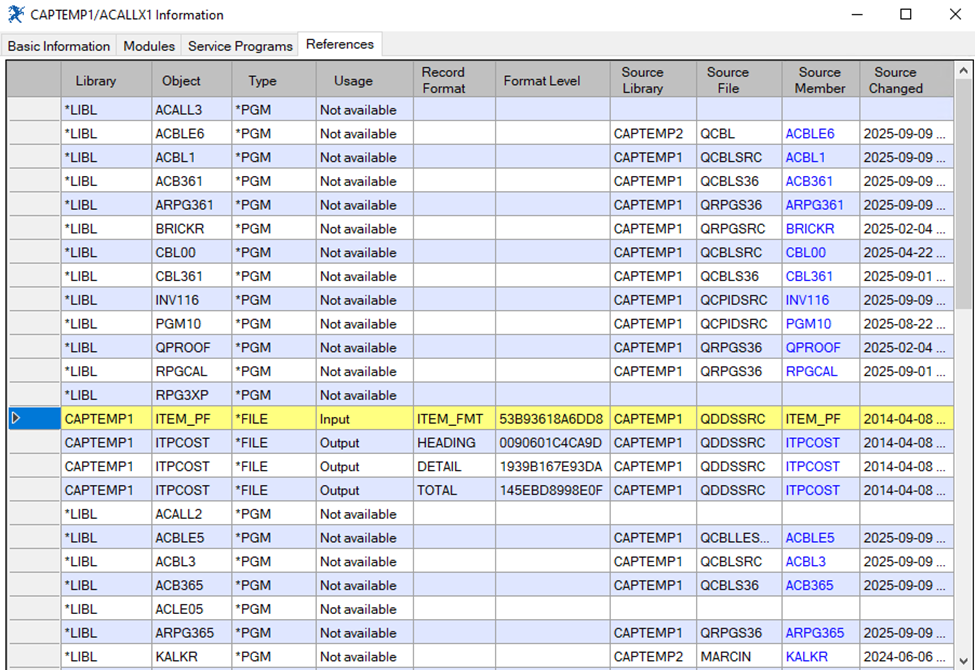Maximize the Information window

tap(906, 15)
